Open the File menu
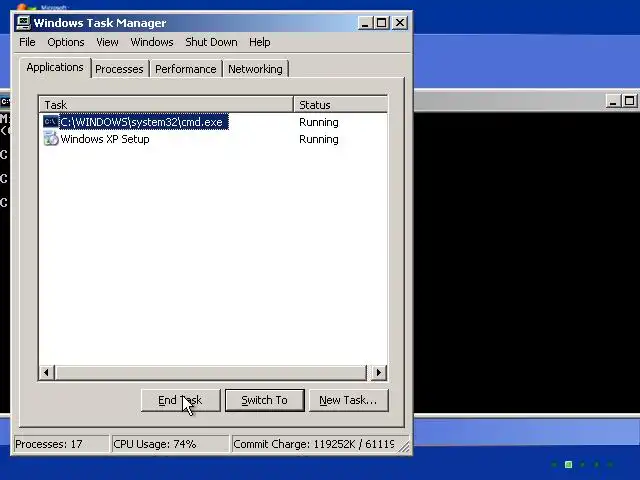 point(27,42)
